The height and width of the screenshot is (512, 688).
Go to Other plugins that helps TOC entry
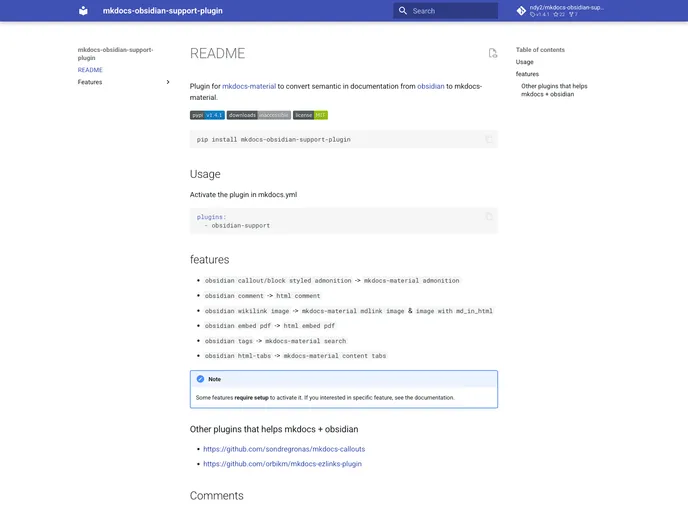[554, 90]
